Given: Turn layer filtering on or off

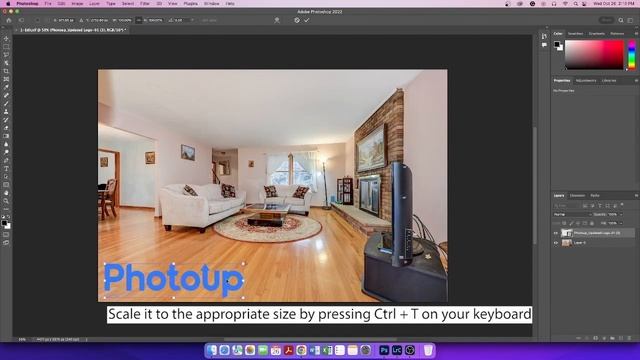Looking at the screenshot, I should click(x=622, y=205).
